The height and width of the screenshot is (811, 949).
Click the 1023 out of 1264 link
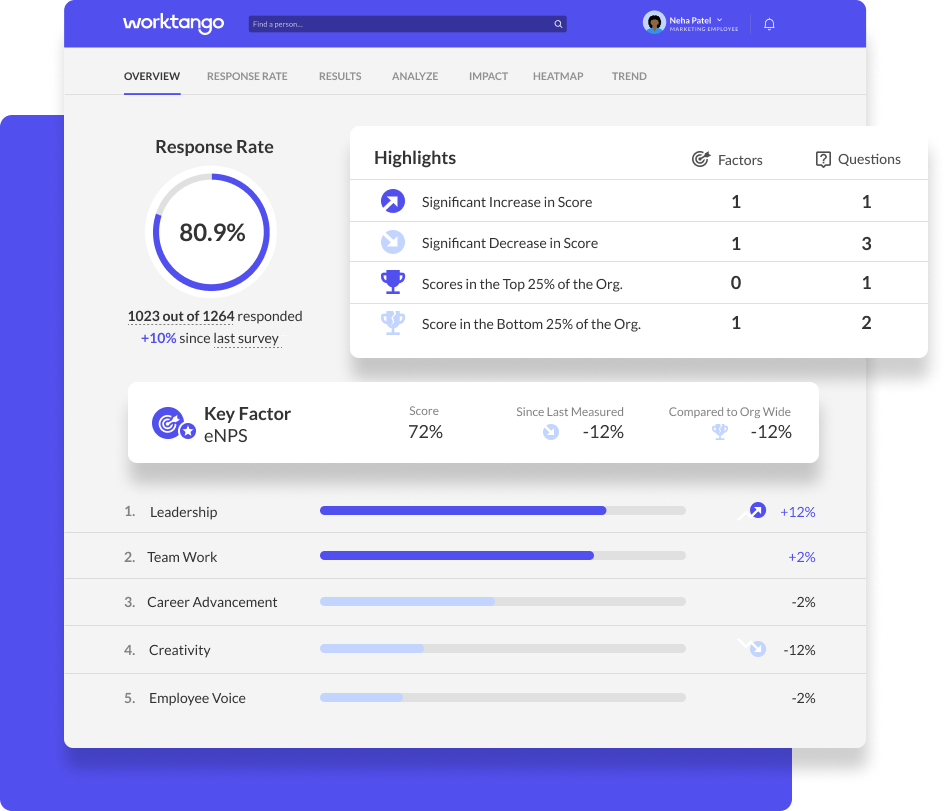(x=181, y=317)
